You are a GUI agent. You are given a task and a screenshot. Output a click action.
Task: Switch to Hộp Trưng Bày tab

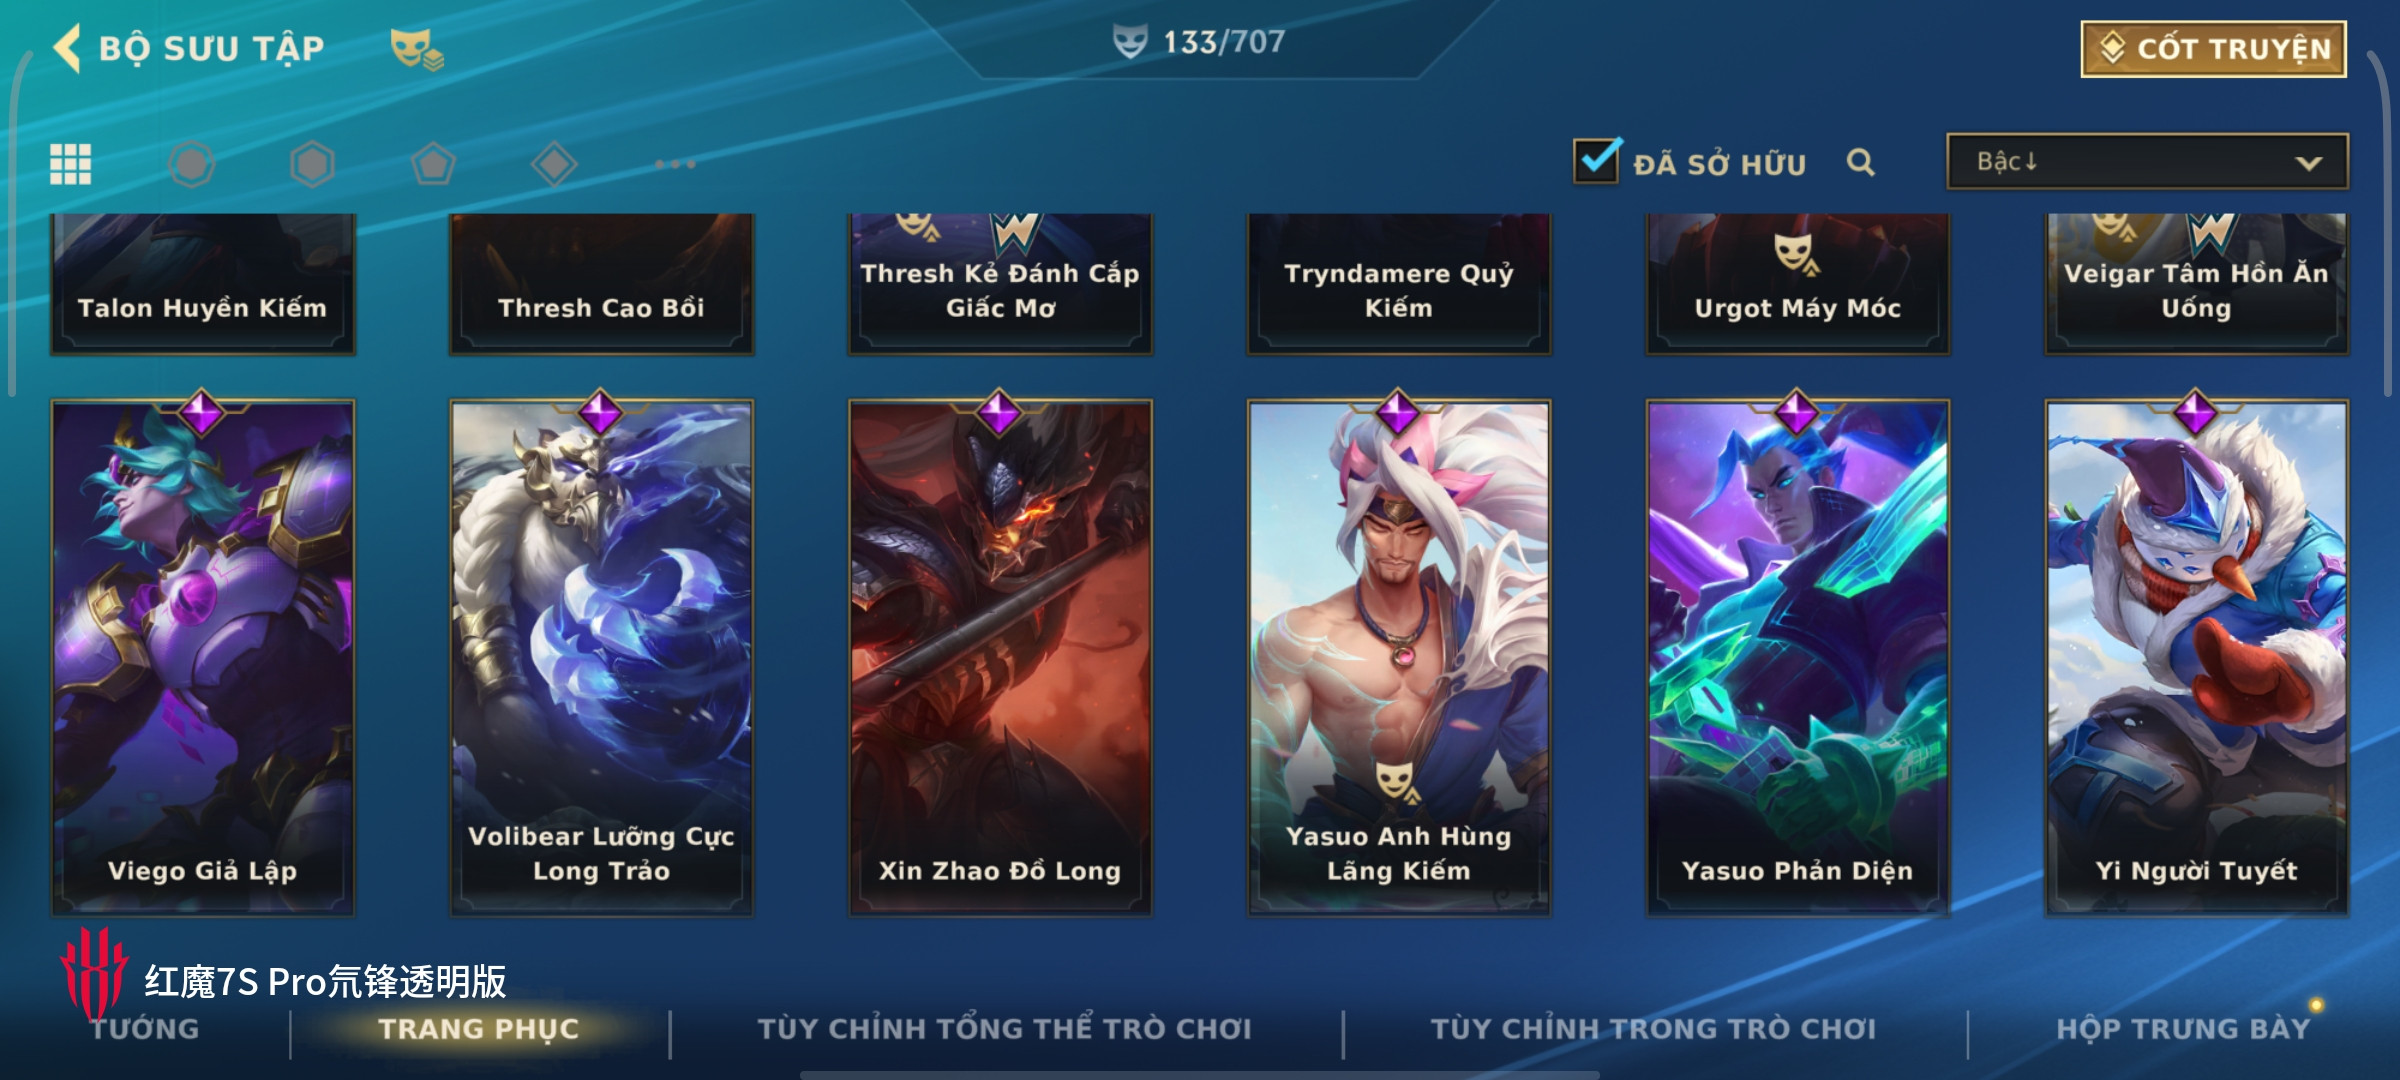click(x=2183, y=1029)
